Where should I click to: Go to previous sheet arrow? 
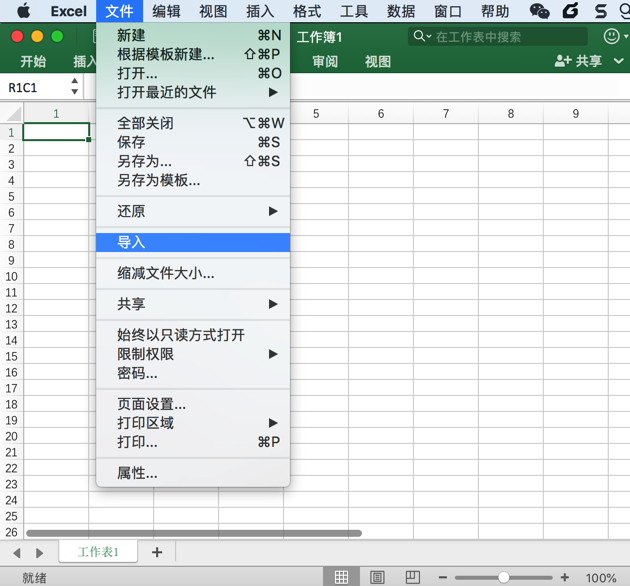click(x=17, y=553)
